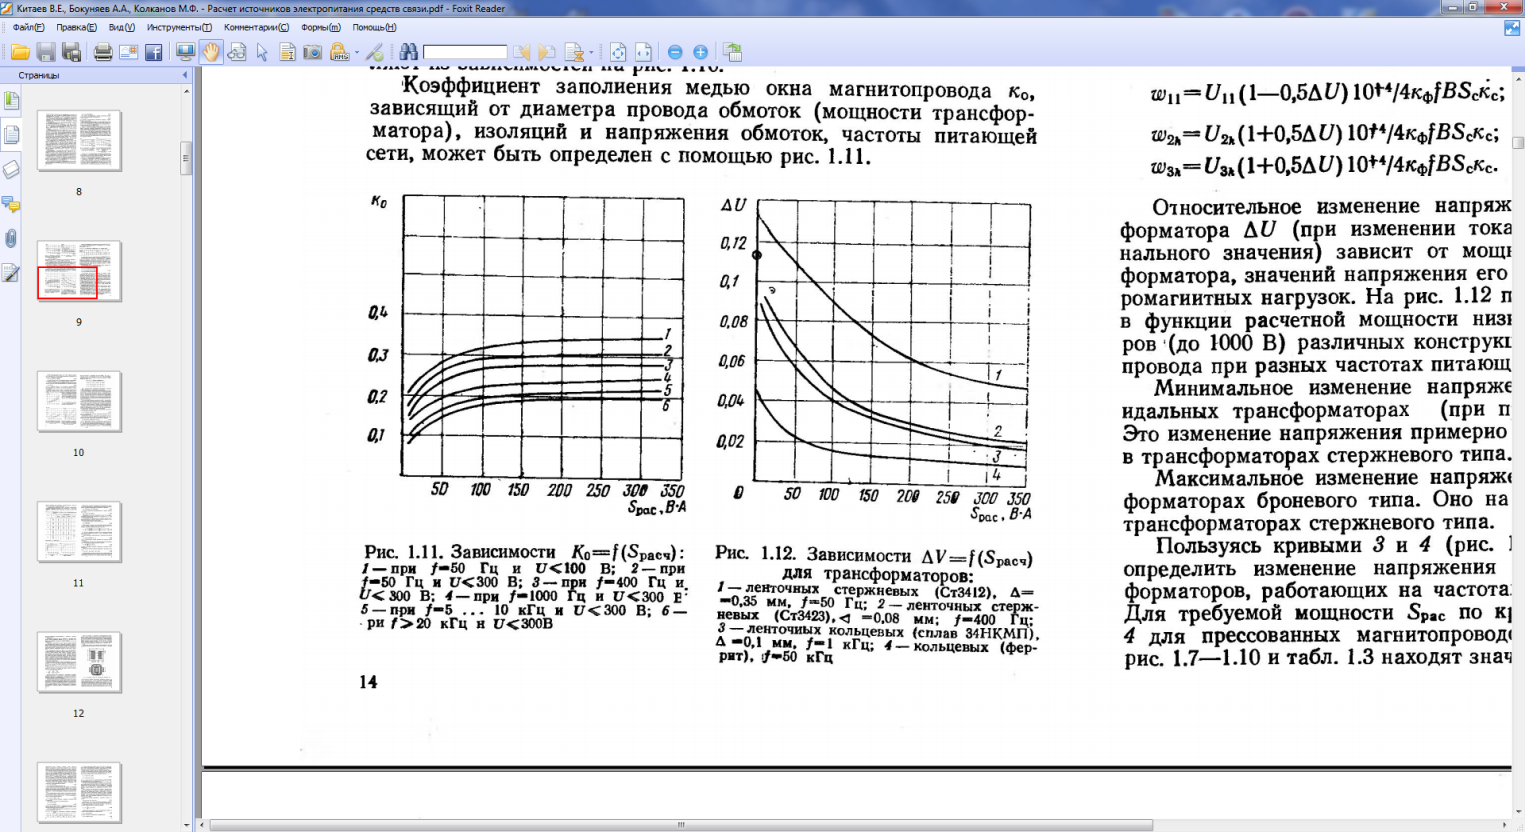This screenshot has width=1525, height=832.
Task: Click 'Рис. 1.12. Зависимости' caption text
Action: tap(812, 553)
